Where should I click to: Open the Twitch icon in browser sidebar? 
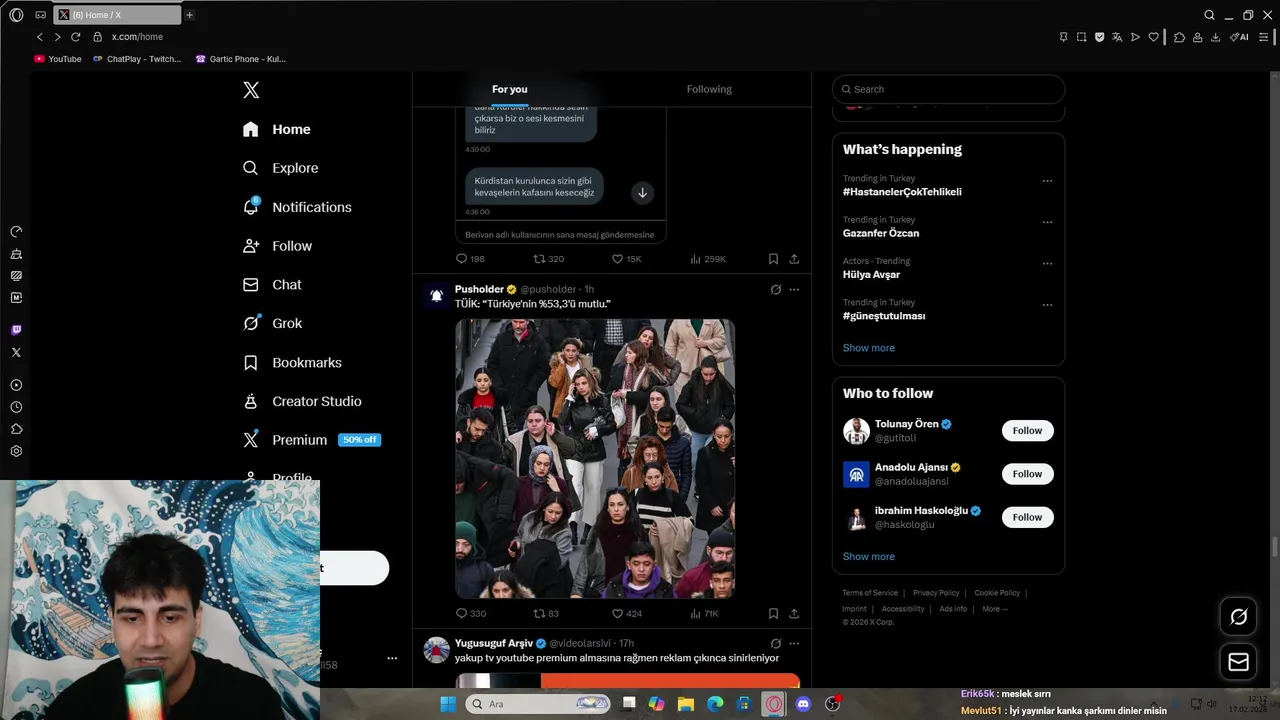[x=16, y=330]
